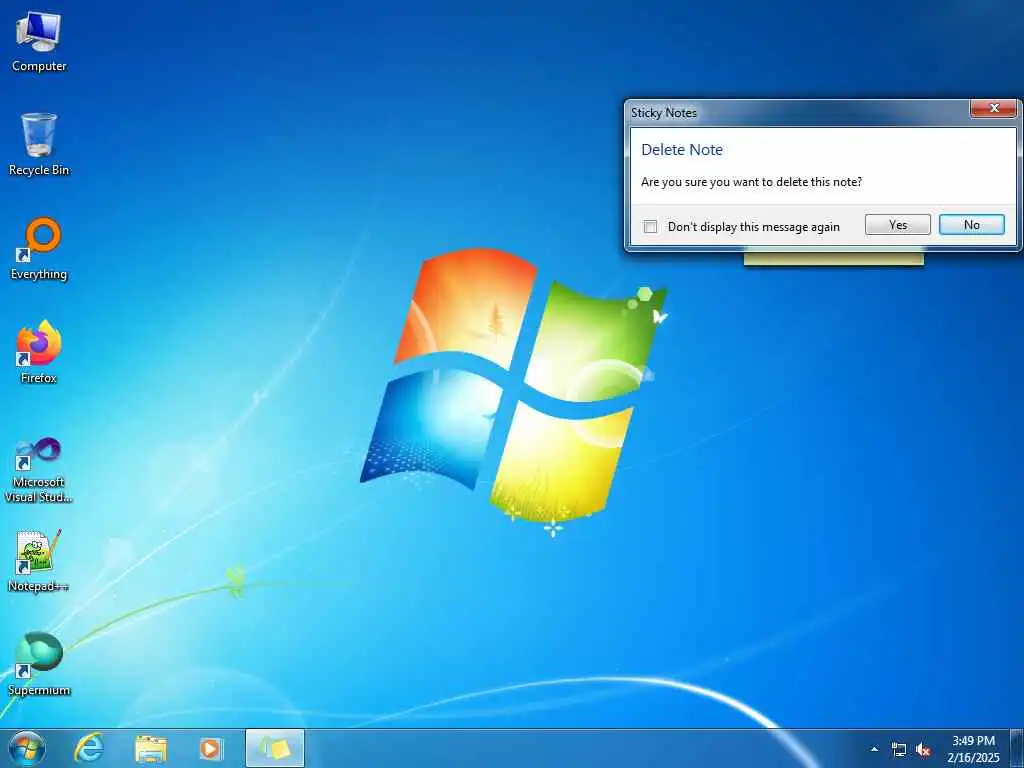Launch Internet Explorer from taskbar
This screenshot has width=1024, height=768.
point(89,748)
